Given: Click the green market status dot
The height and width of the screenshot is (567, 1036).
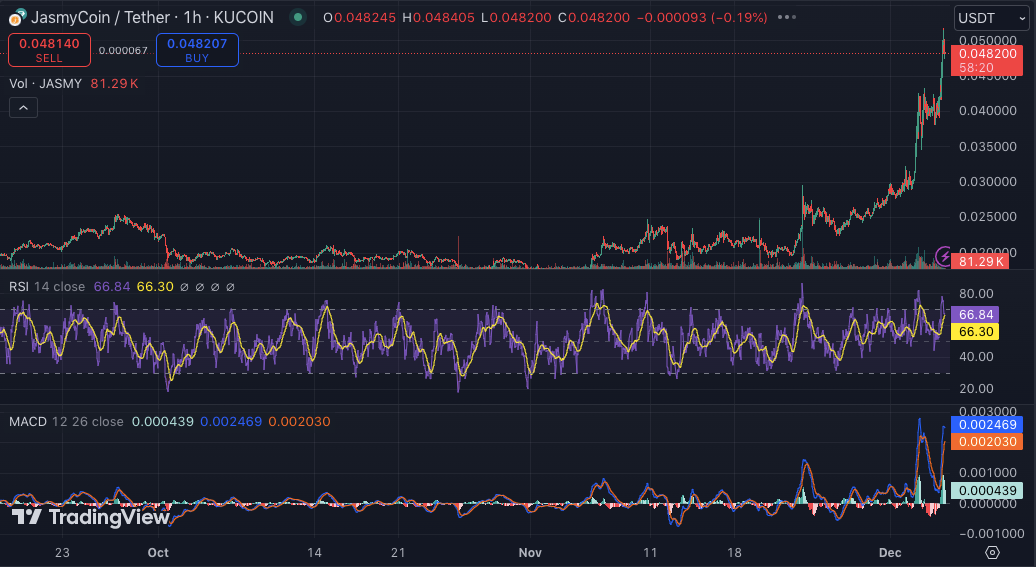Looking at the screenshot, I should tap(298, 17).
